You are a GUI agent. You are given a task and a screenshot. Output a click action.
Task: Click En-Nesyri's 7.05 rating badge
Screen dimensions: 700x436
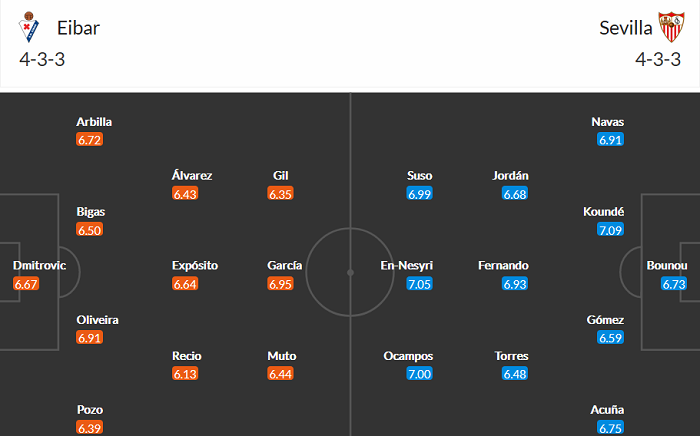(x=419, y=284)
